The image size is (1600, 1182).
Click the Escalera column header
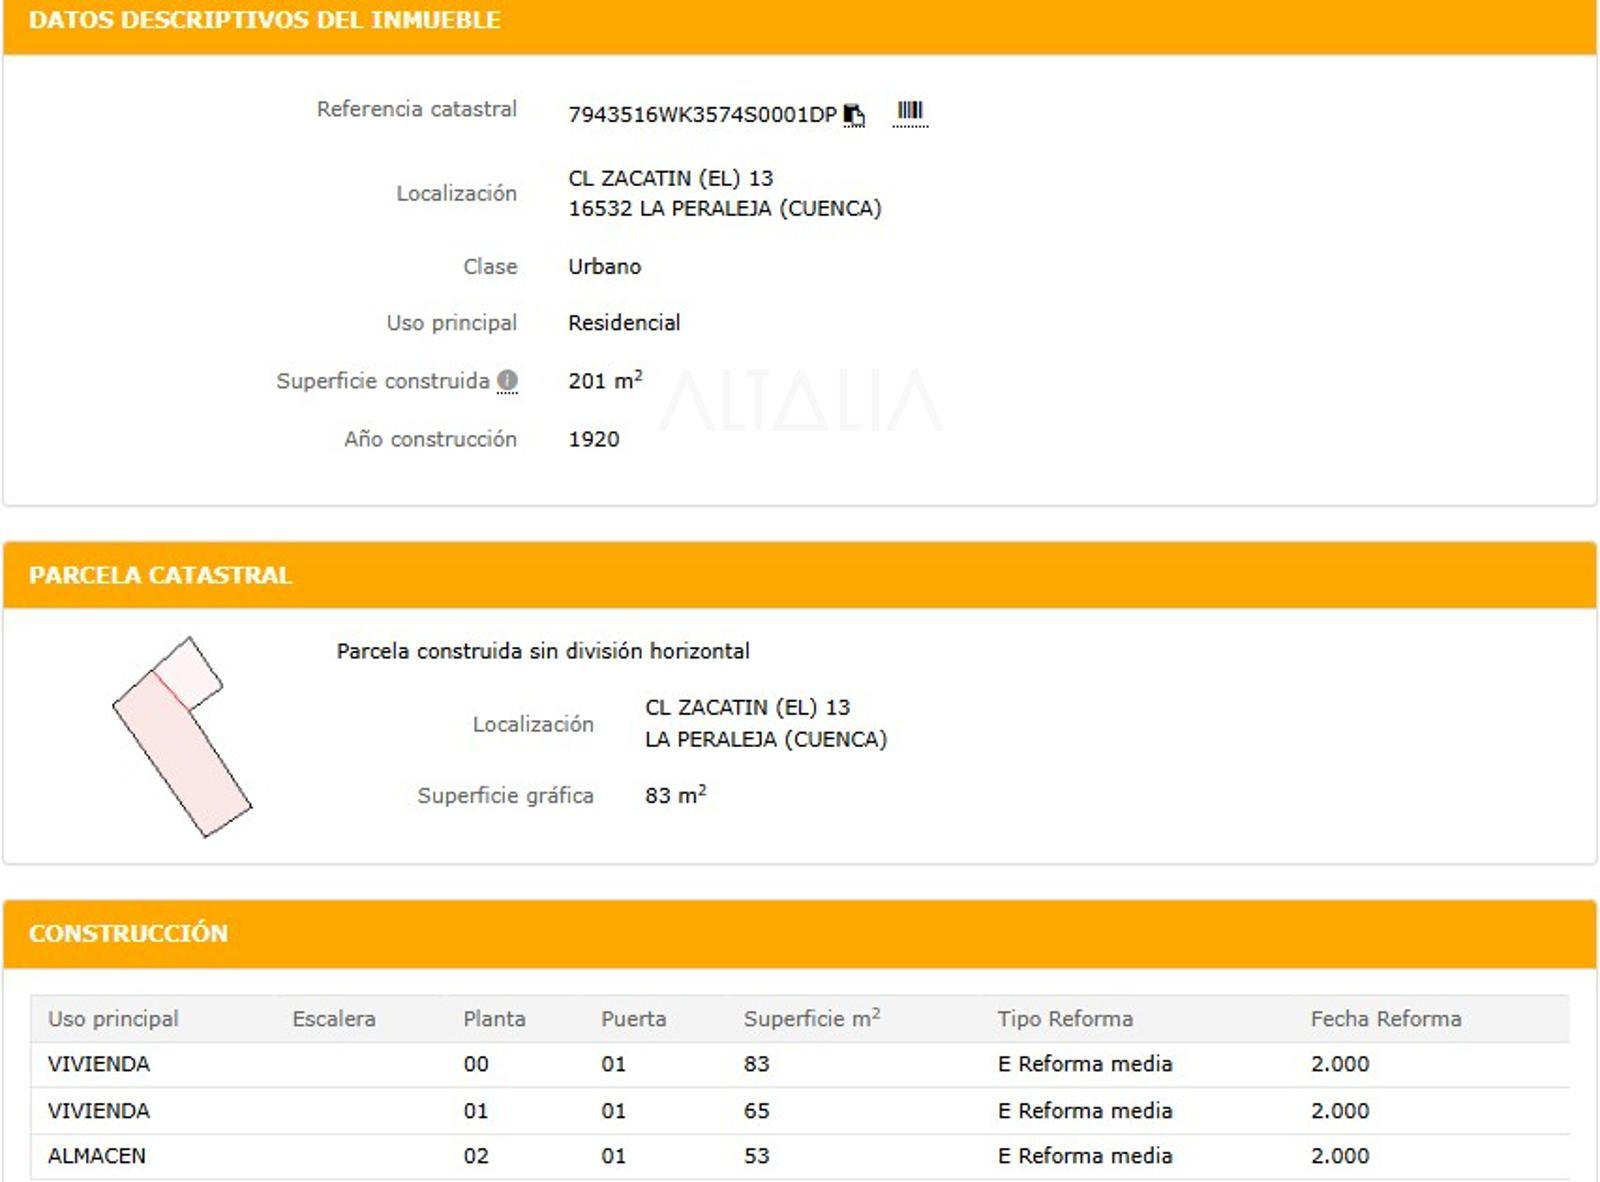pos(334,1019)
